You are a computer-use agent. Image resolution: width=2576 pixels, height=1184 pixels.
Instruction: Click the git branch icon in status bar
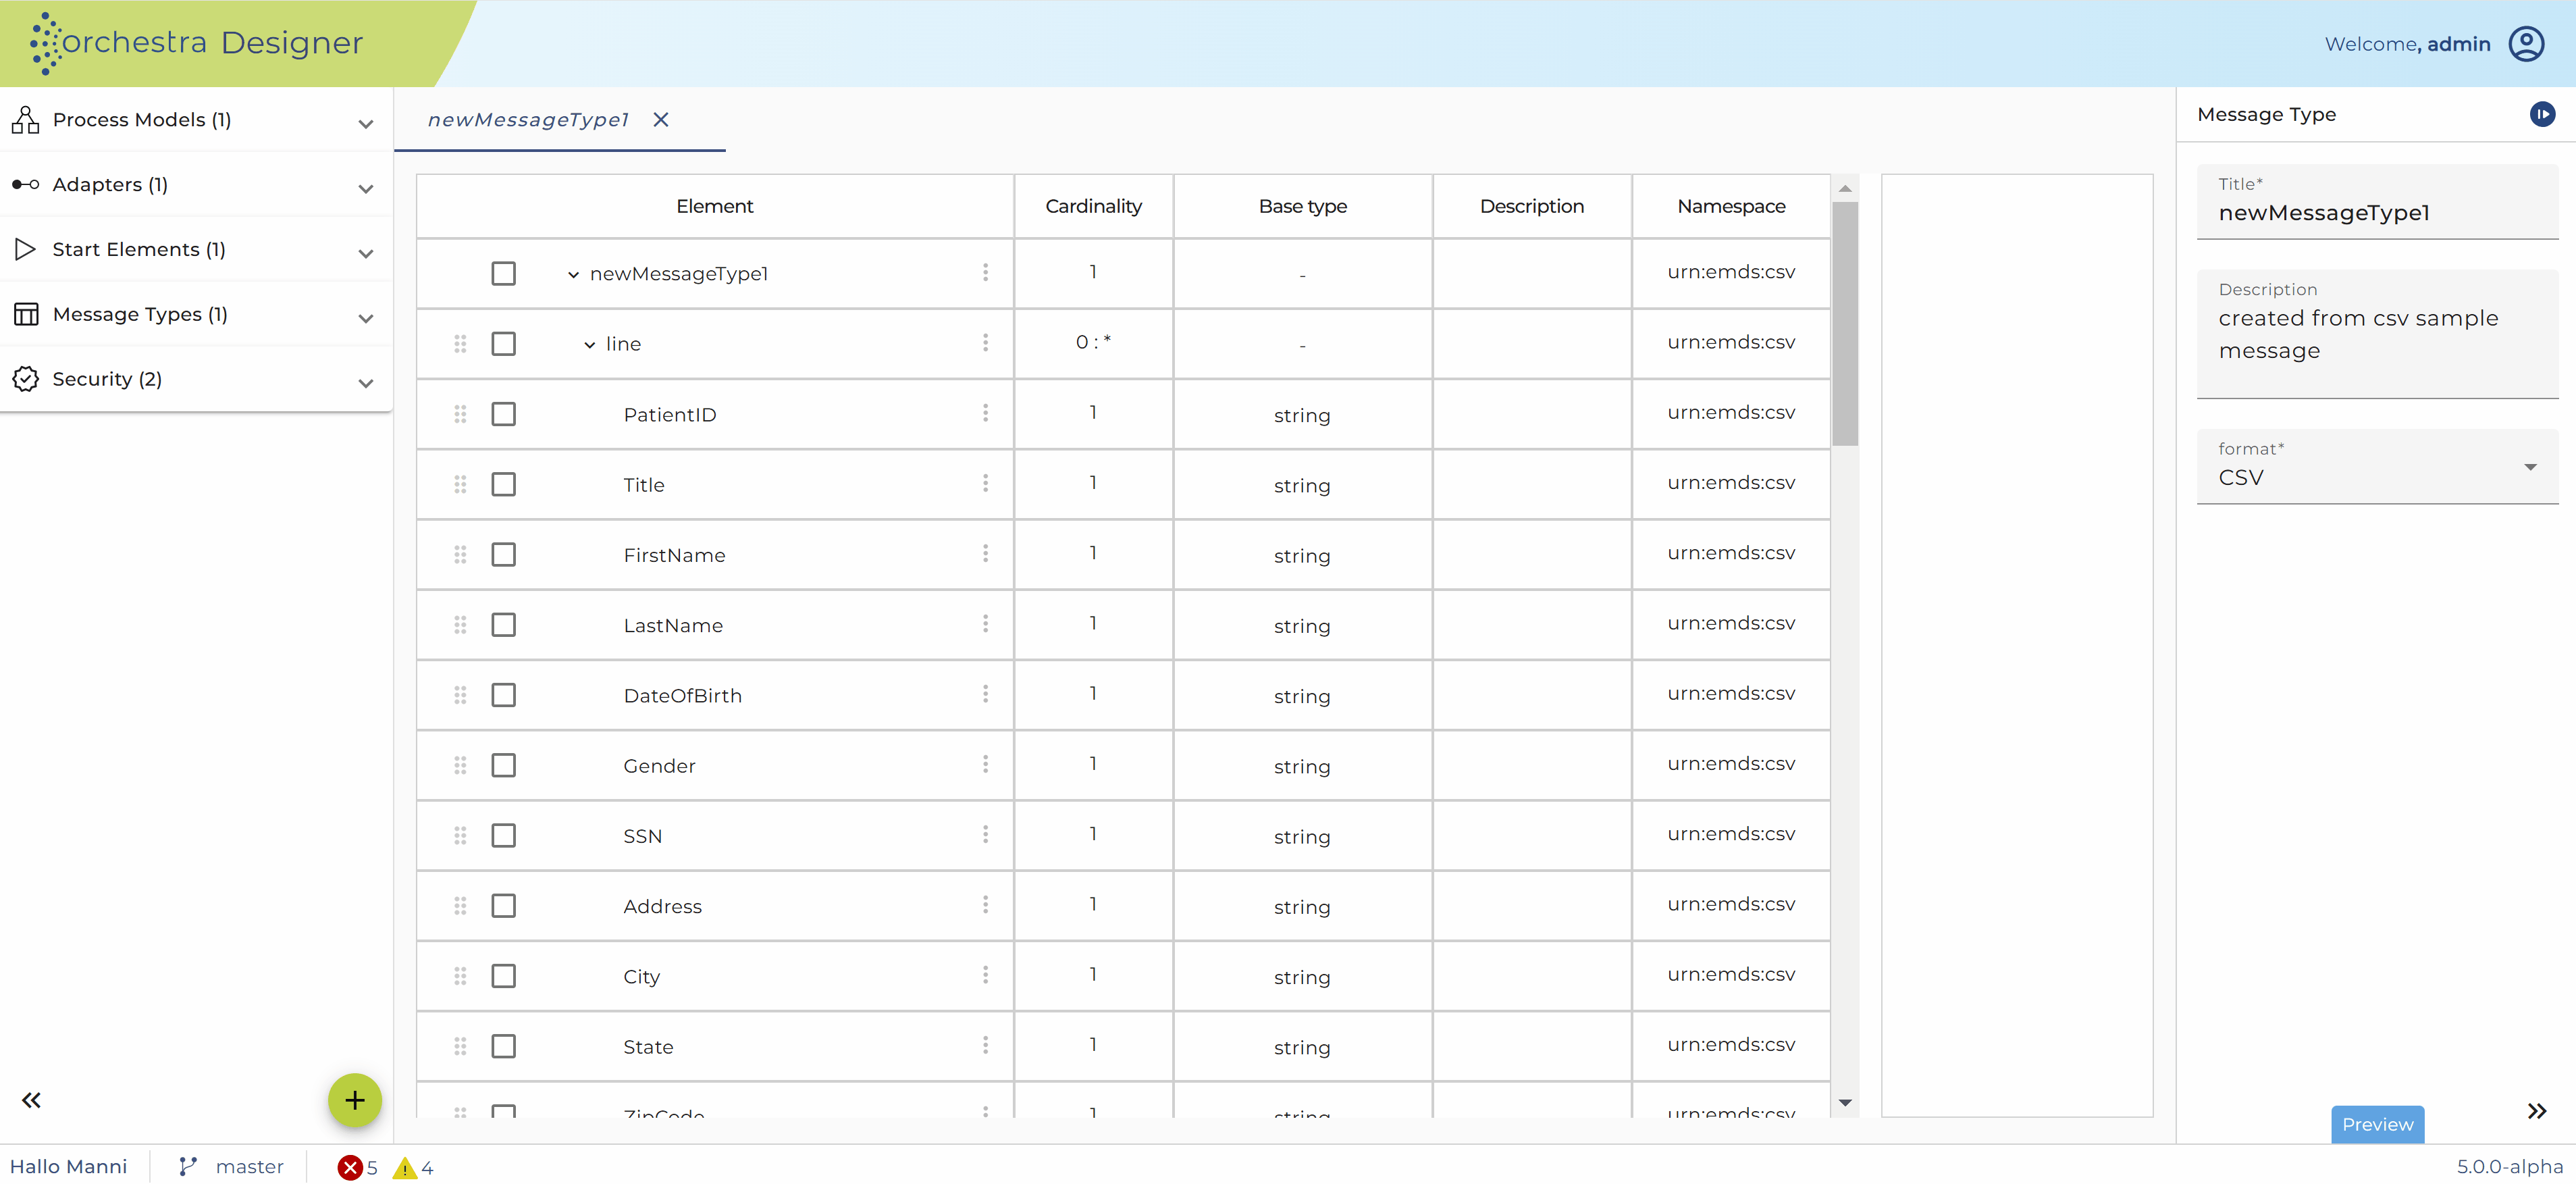pyautogui.click(x=187, y=1166)
